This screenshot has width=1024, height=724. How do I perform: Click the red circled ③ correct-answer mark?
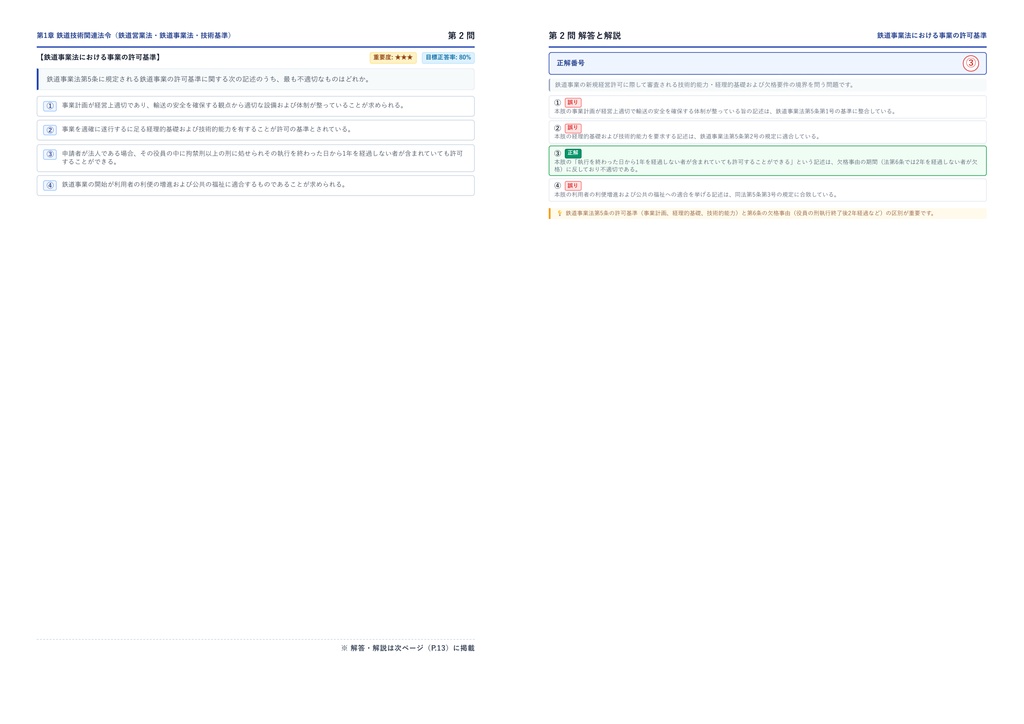point(970,63)
